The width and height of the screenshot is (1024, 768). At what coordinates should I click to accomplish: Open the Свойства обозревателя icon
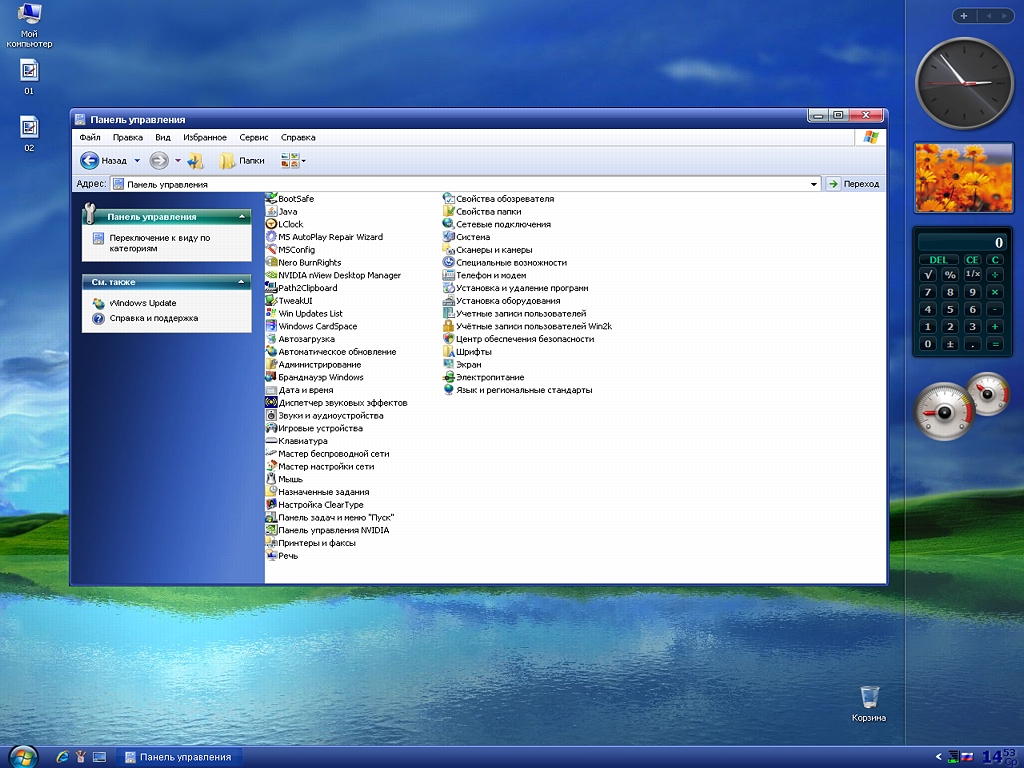click(x=449, y=199)
